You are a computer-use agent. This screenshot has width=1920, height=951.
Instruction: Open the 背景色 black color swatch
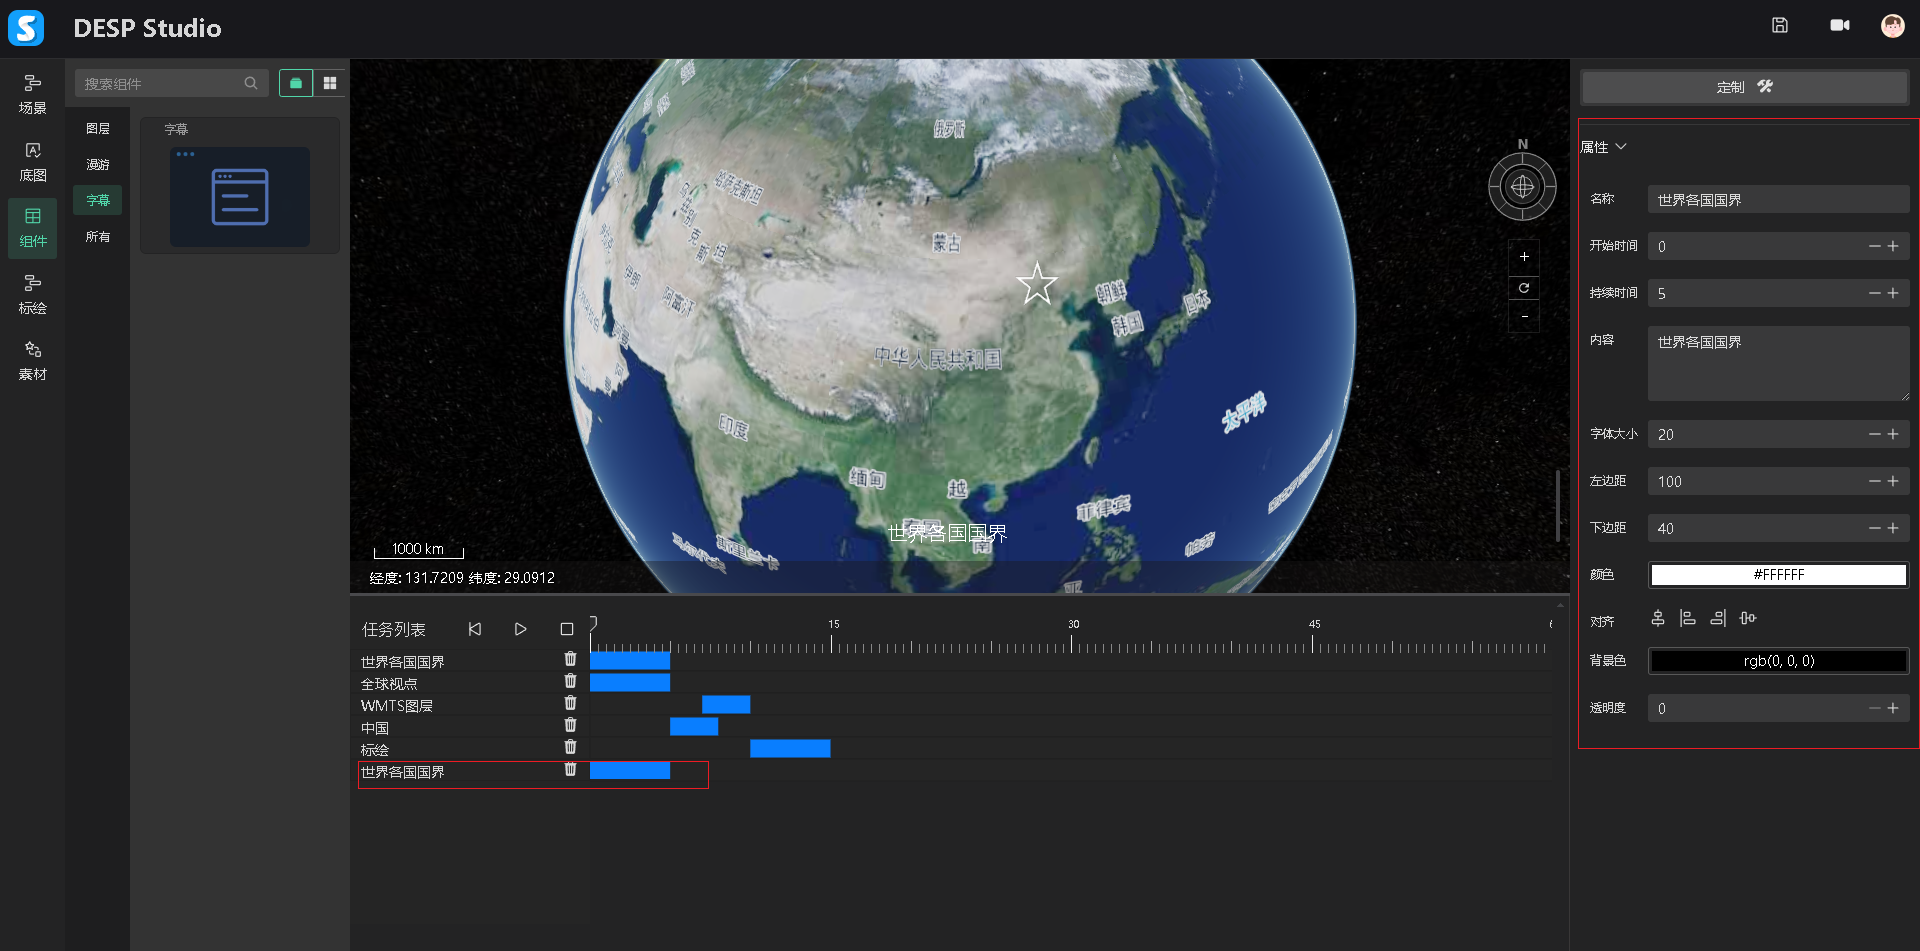pos(1778,661)
